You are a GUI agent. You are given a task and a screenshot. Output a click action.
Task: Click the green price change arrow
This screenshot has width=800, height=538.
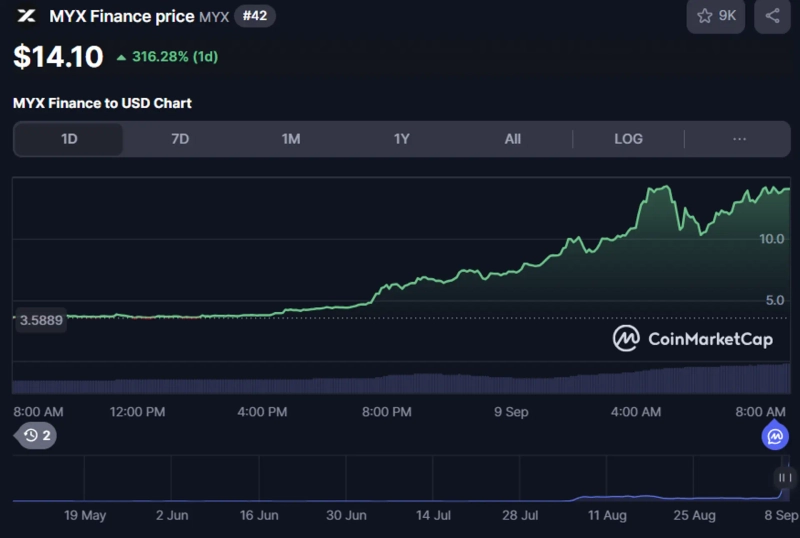click(x=121, y=58)
